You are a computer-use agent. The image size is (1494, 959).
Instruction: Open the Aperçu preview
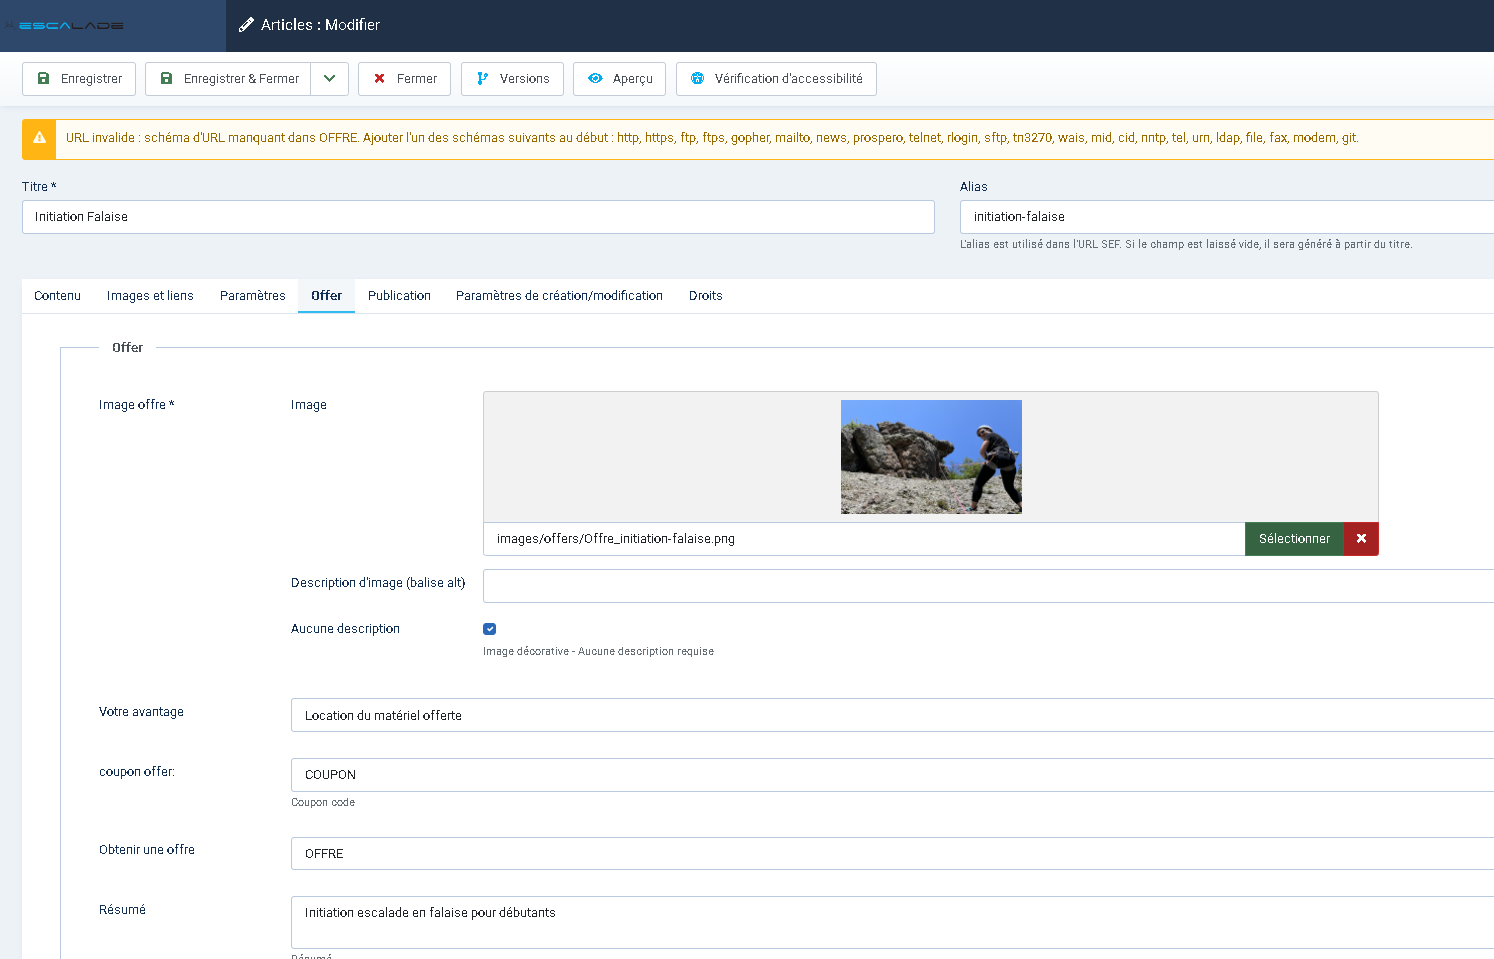click(619, 79)
